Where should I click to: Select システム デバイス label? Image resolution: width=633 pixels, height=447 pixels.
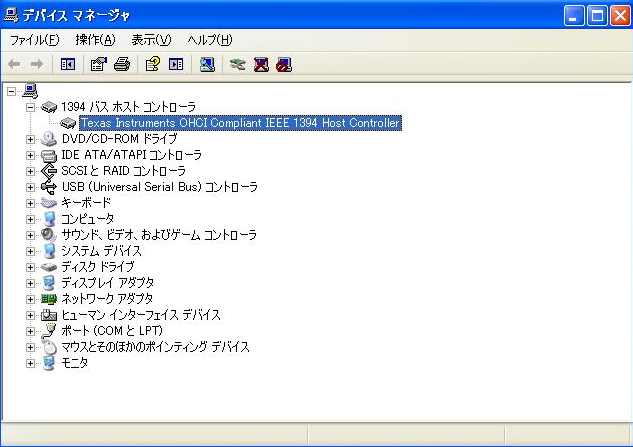coord(101,251)
